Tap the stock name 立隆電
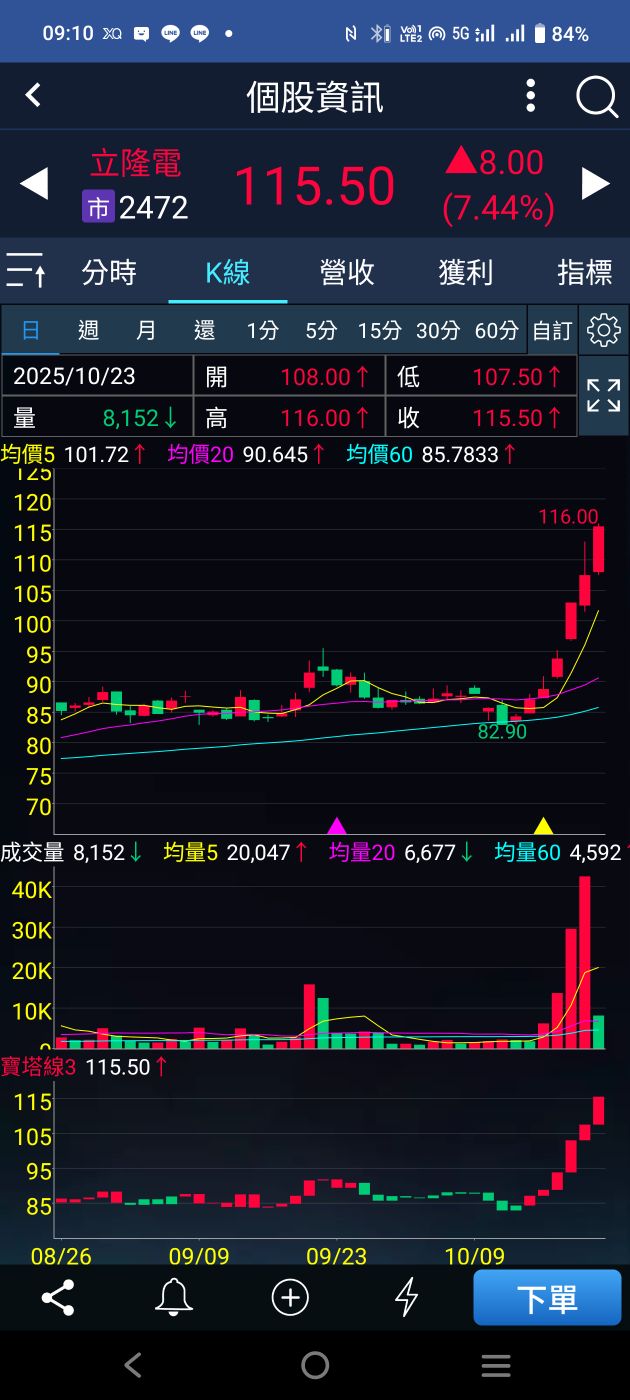 tap(136, 163)
